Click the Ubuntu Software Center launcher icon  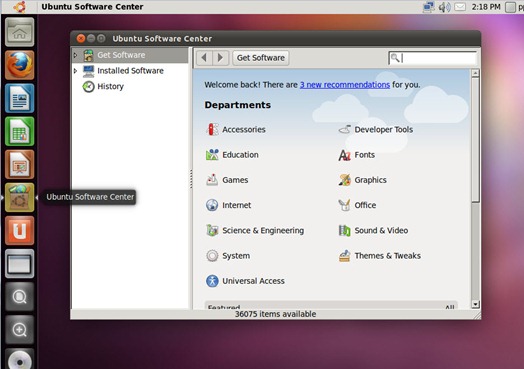[19, 198]
